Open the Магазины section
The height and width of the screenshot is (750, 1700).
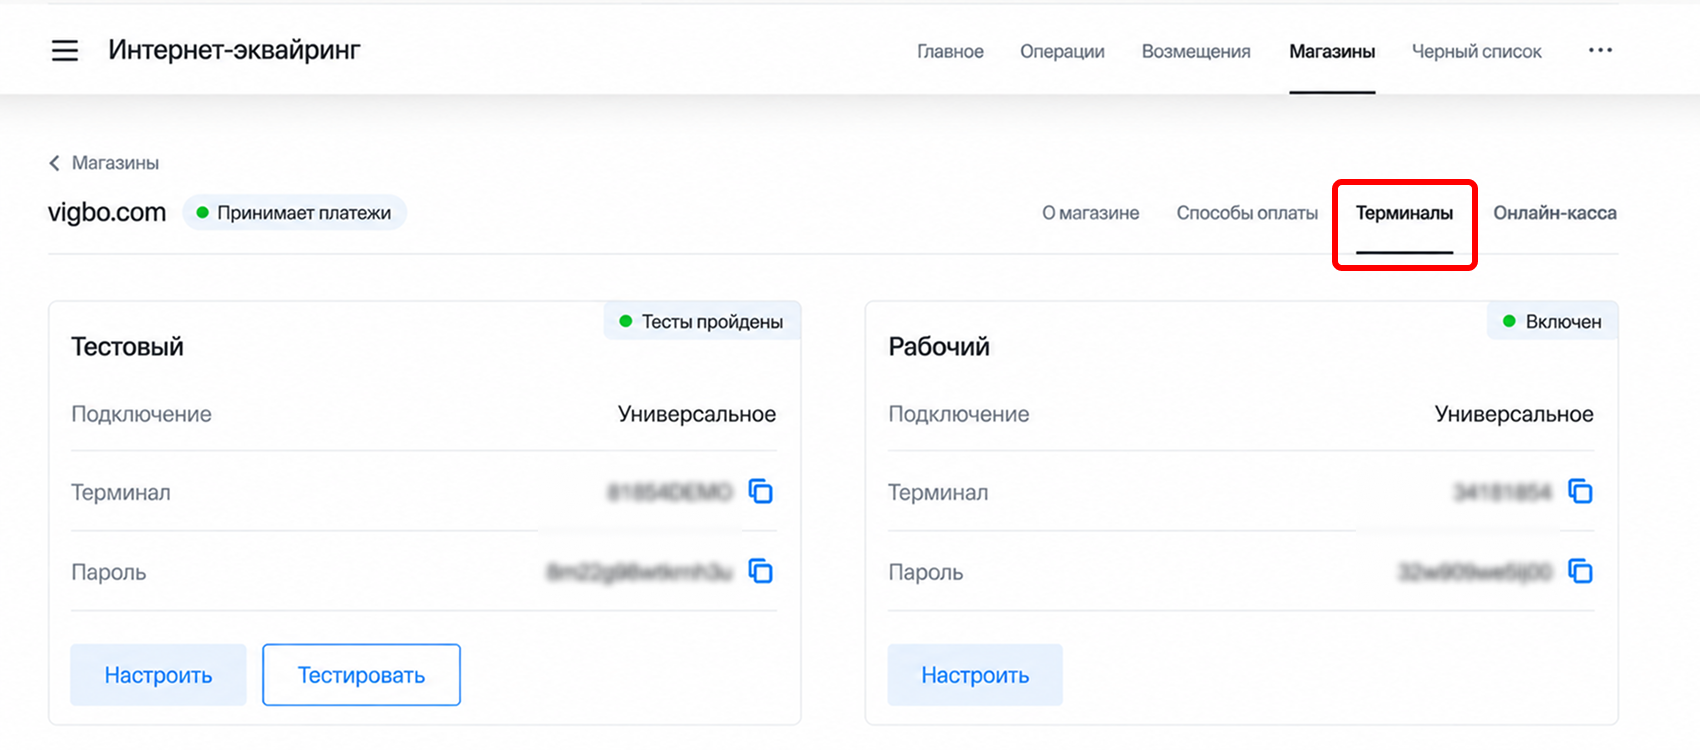tap(1332, 51)
